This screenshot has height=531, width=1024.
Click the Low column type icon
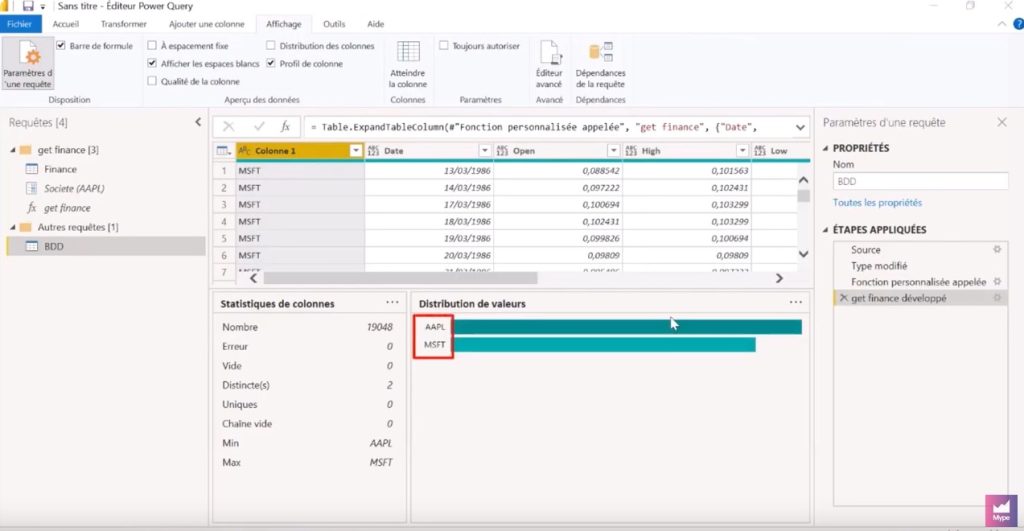pos(760,151)
